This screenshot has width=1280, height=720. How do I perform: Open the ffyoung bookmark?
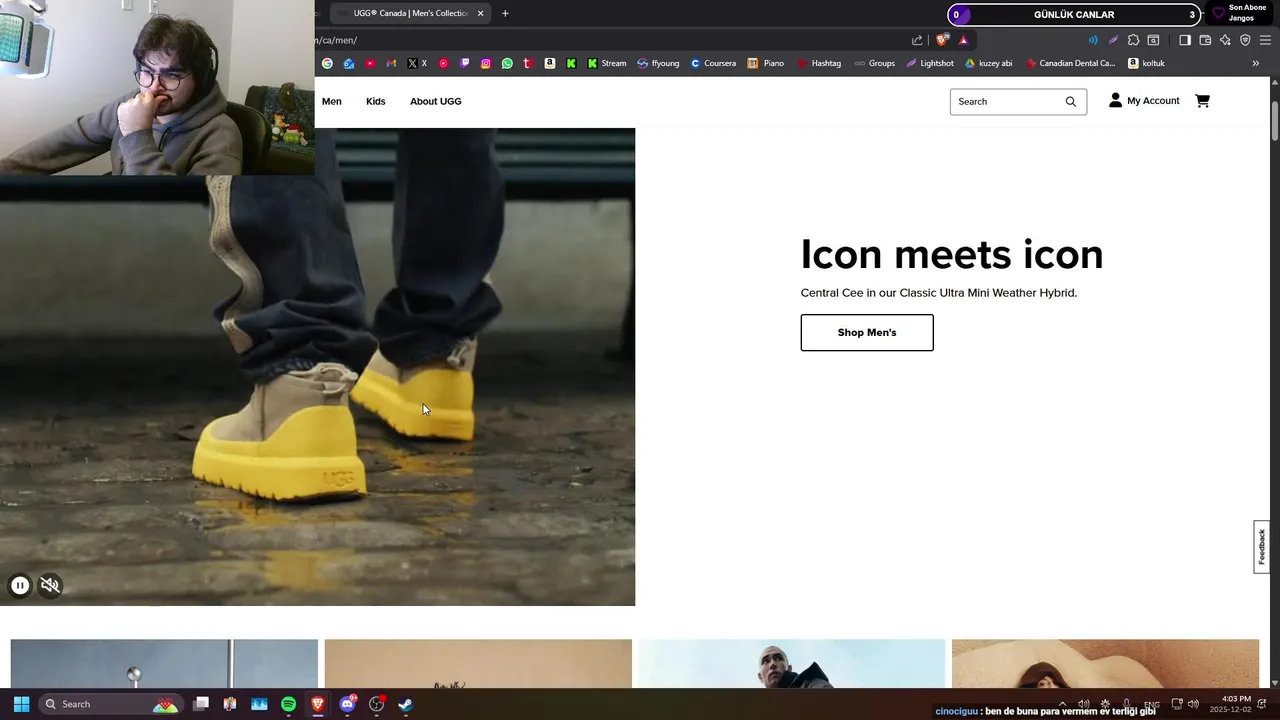click(658, 63)
